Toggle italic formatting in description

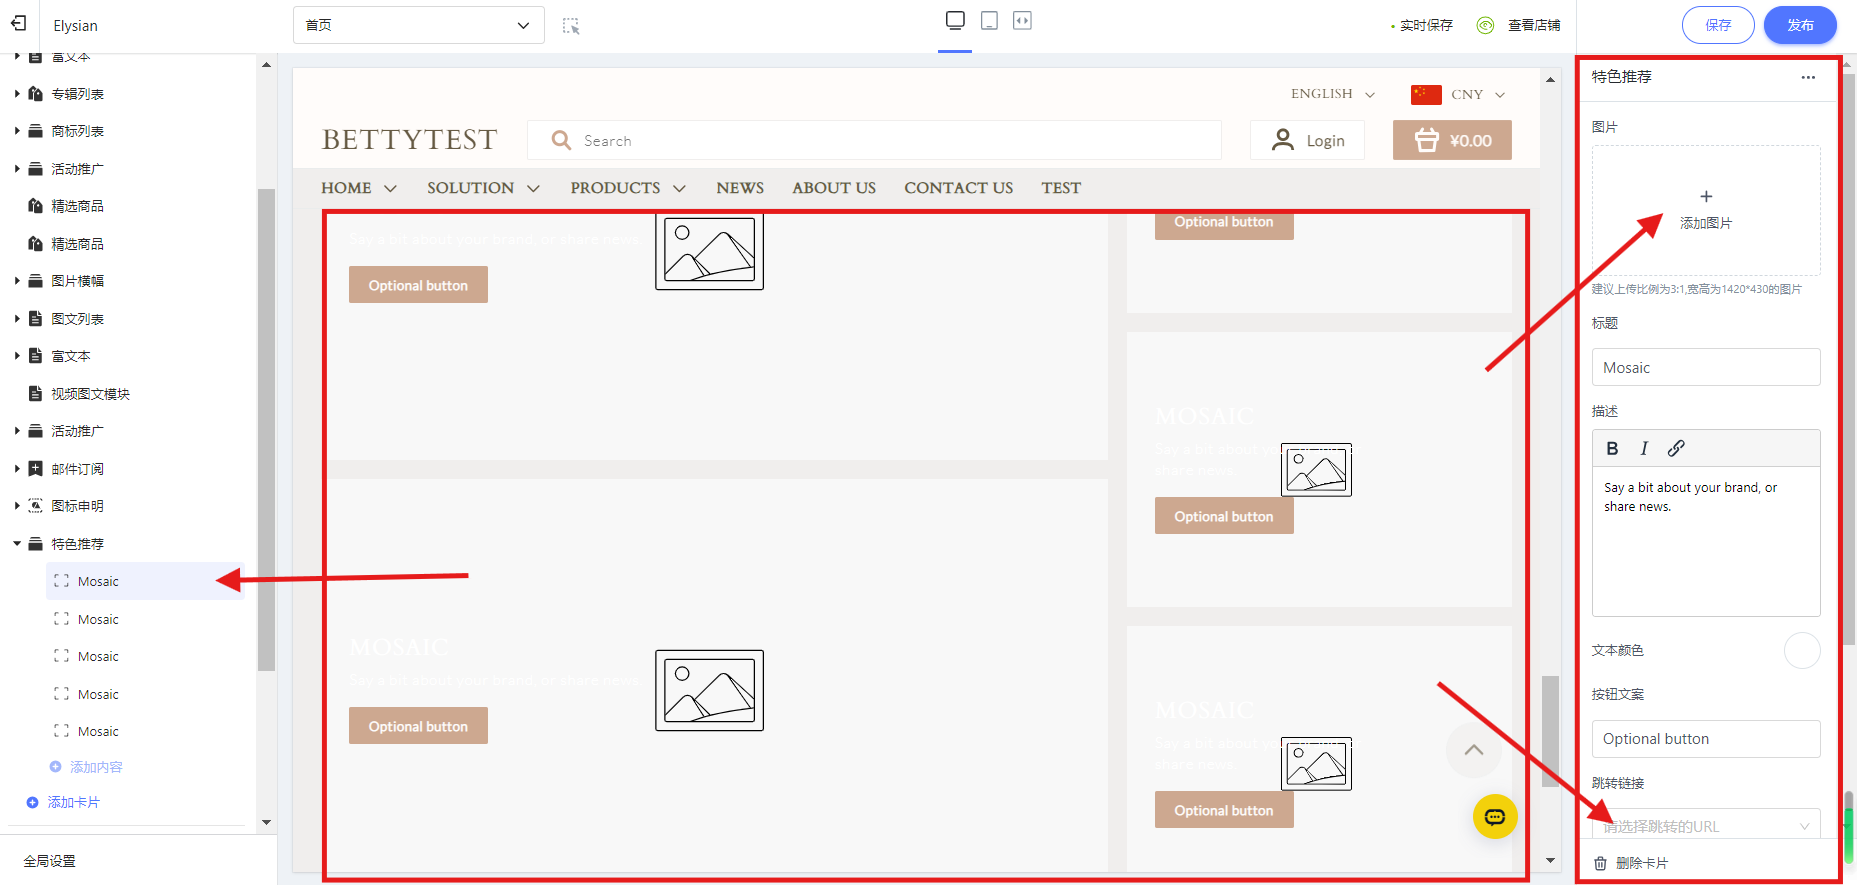pos(1643,449)
